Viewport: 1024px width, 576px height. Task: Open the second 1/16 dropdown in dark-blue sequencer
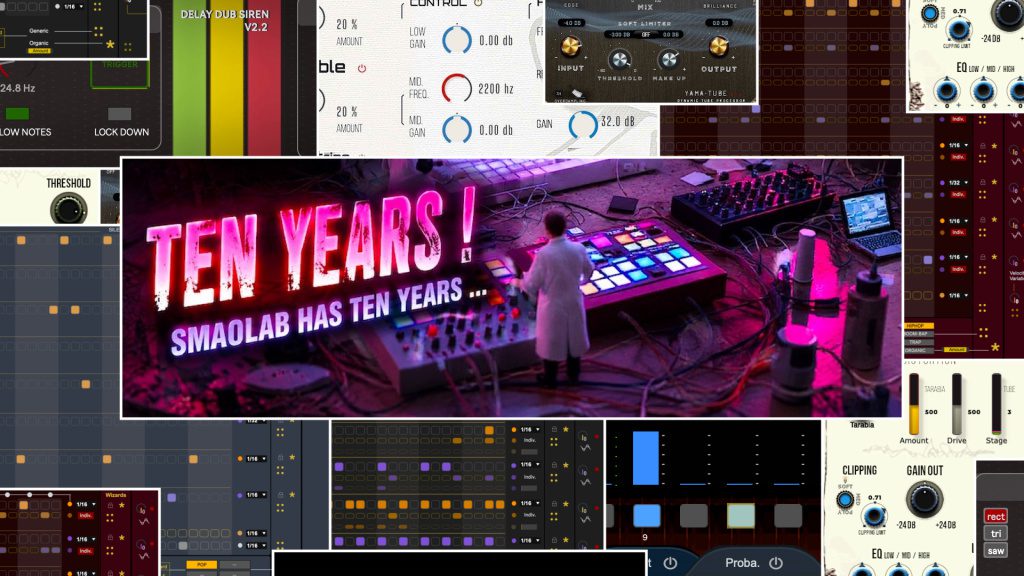pyautogui.click(x=256, y=494)
